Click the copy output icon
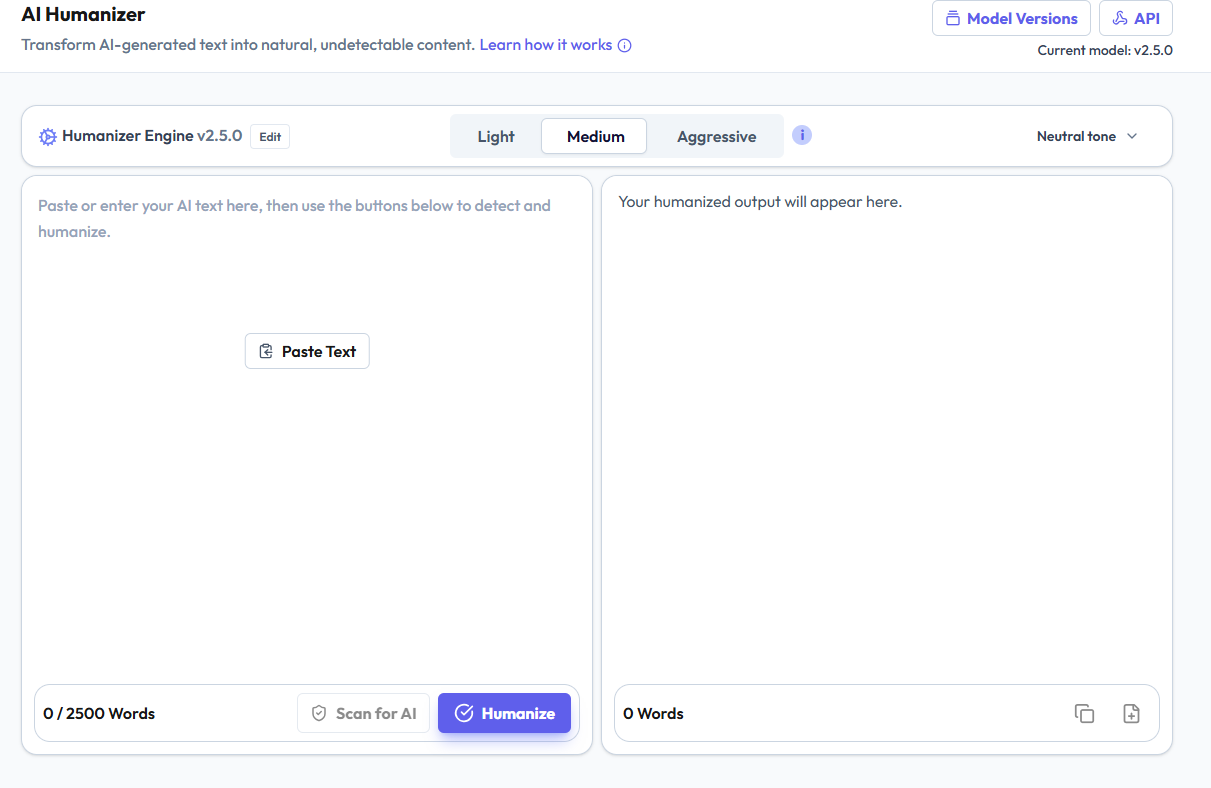This screenshot has width=1211, height=788. (x=1084, y=713)
